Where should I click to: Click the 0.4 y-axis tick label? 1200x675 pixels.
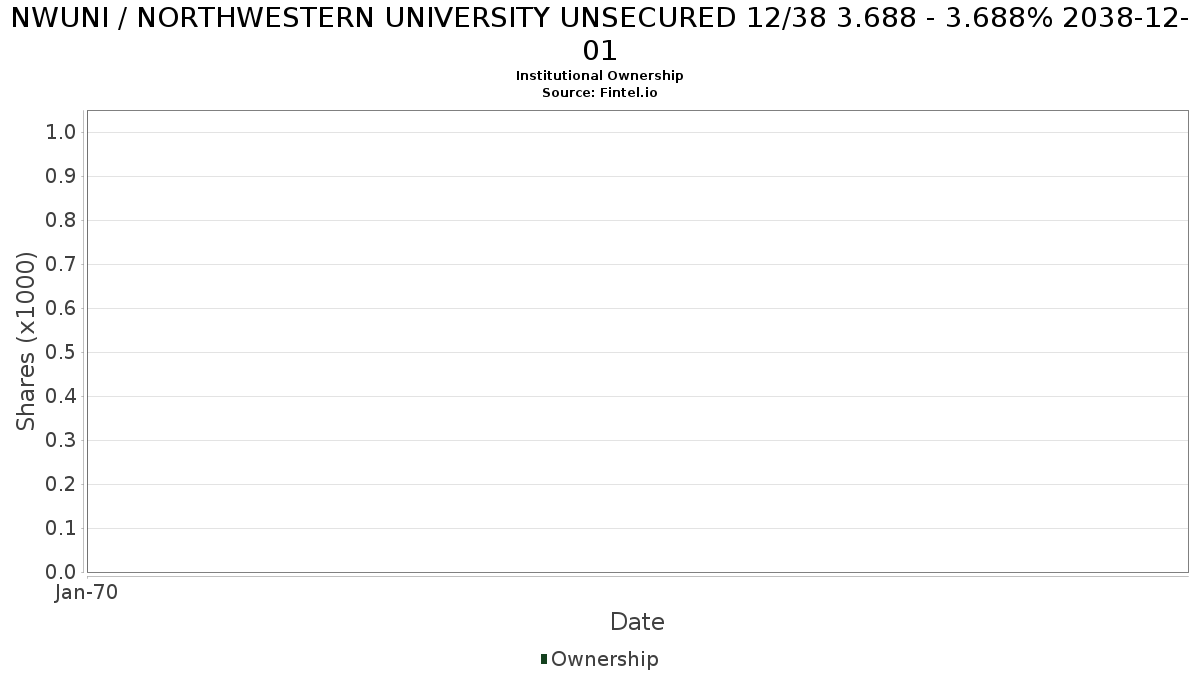click(61, 397)
